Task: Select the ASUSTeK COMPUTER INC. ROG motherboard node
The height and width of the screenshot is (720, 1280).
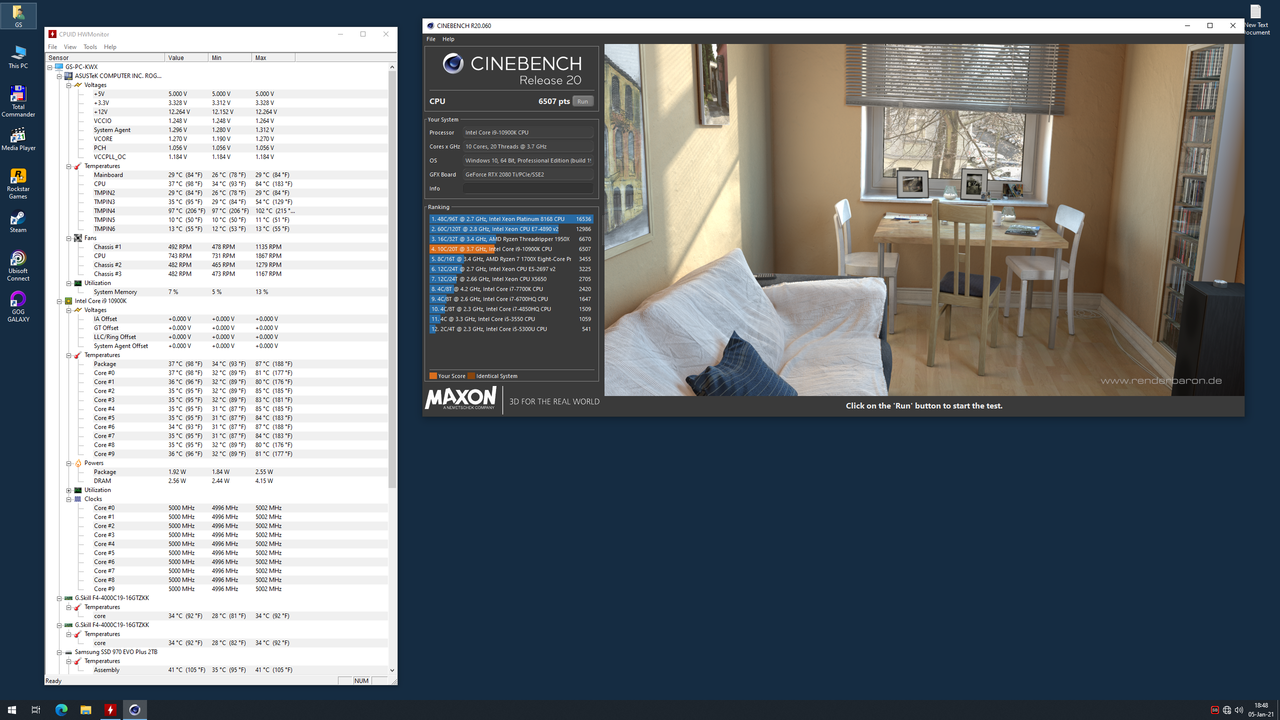Action: (x=118, y=76)
